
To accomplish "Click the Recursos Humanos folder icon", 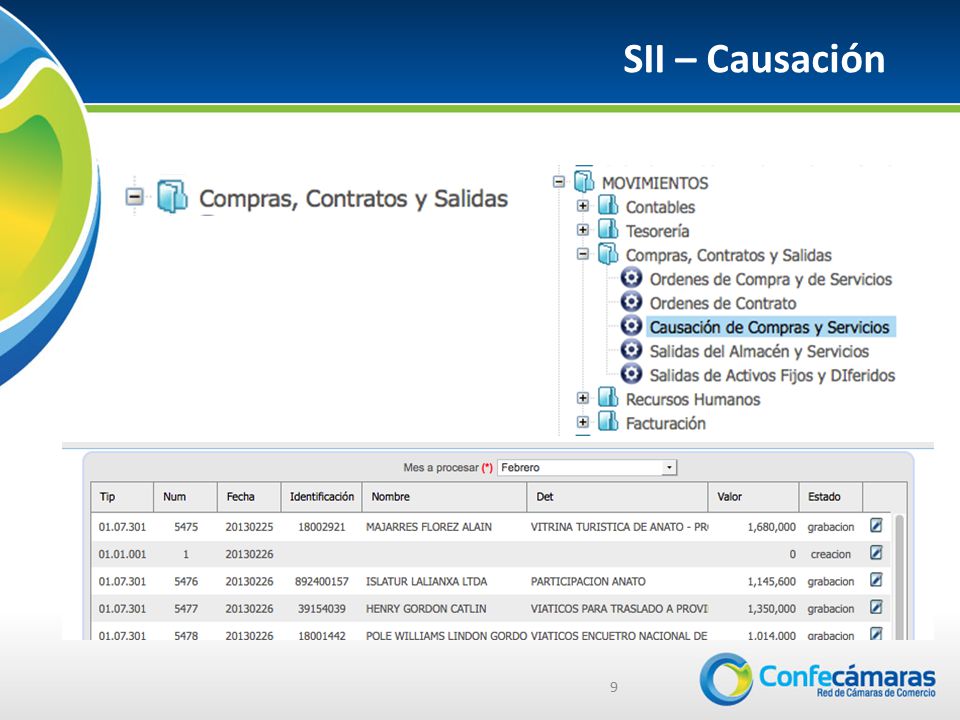I will tap(608, 397).
